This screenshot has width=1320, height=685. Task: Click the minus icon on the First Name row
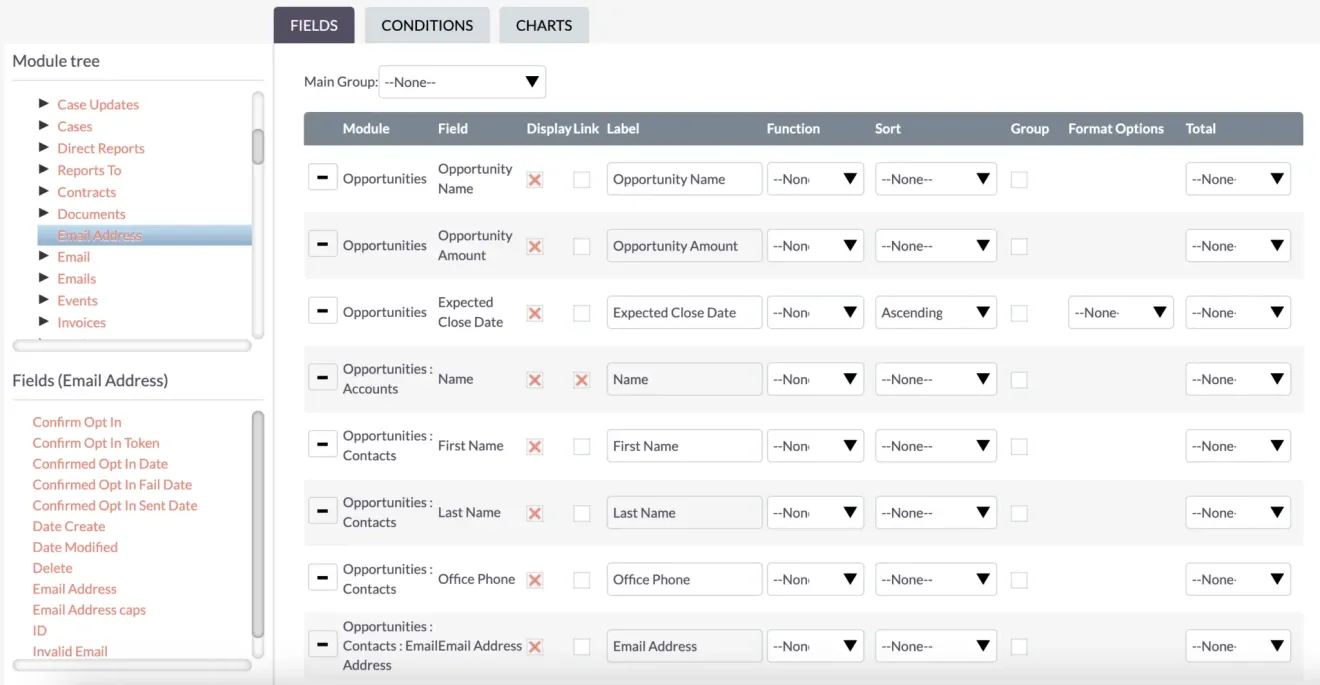pos(322,443)
